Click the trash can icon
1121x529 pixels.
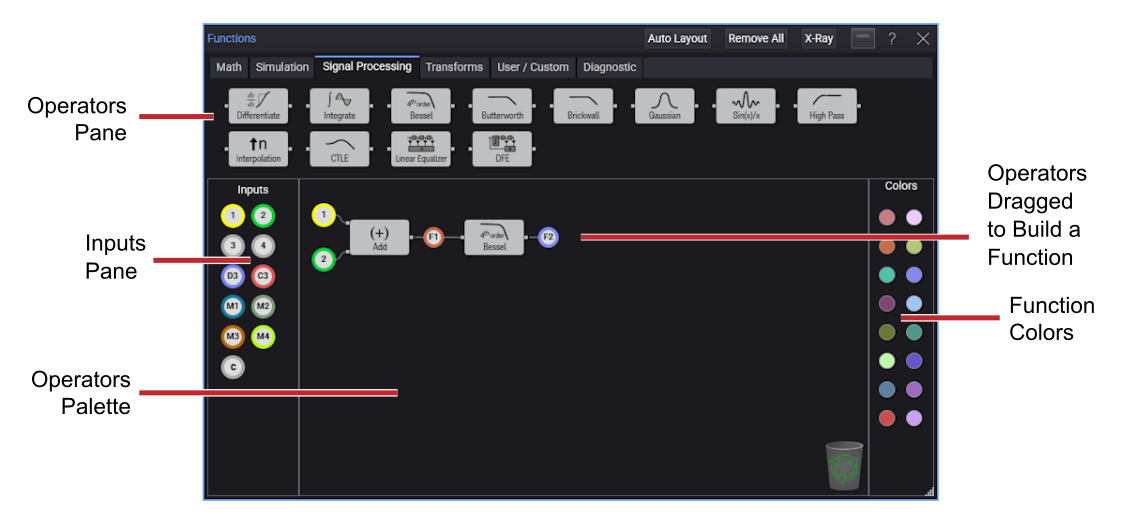[844, 466]
